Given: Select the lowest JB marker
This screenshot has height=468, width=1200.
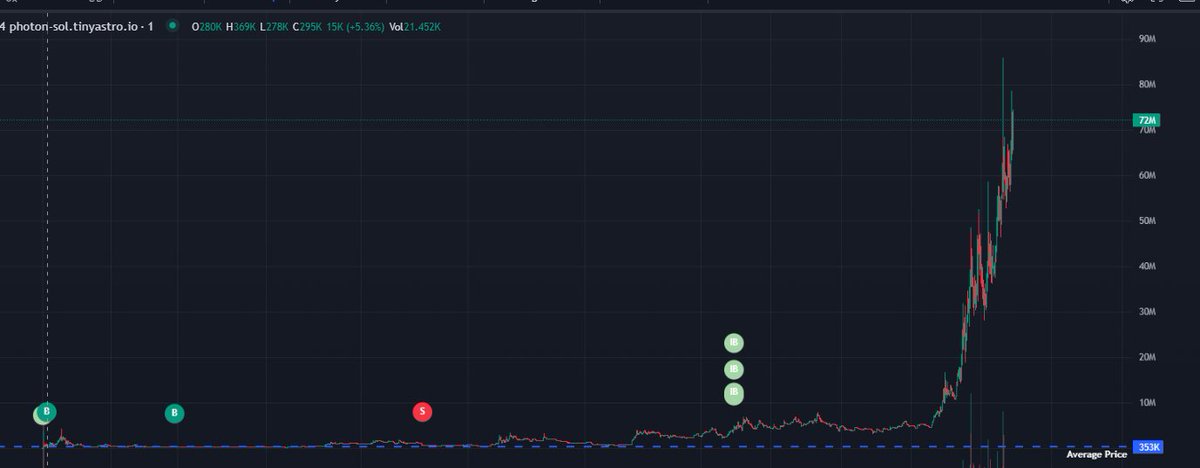Looking at the screenshot, I should pyautogui.click(x=734, y=393).
